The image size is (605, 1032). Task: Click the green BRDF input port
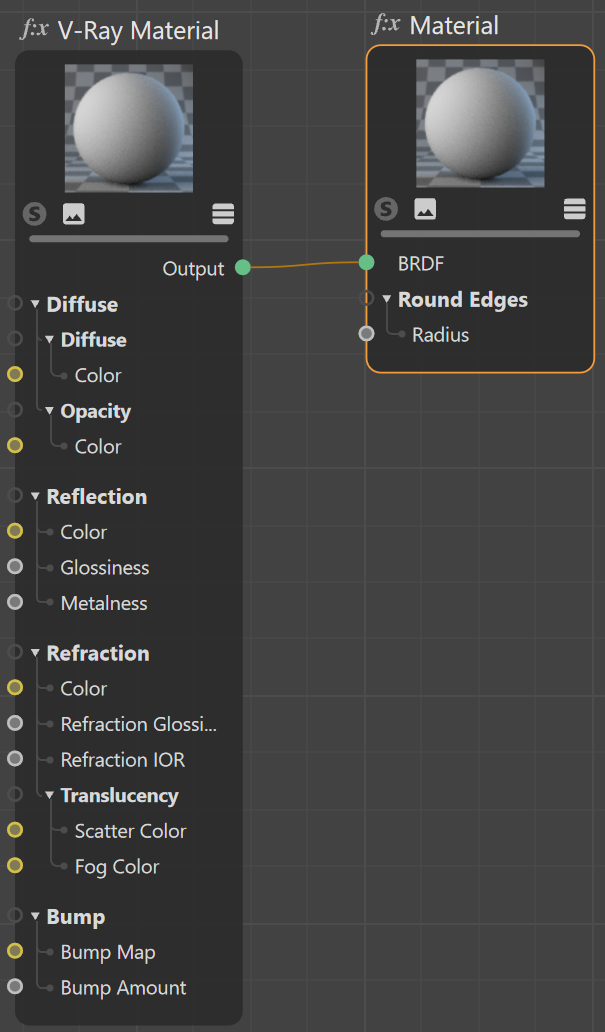point(367,263)
